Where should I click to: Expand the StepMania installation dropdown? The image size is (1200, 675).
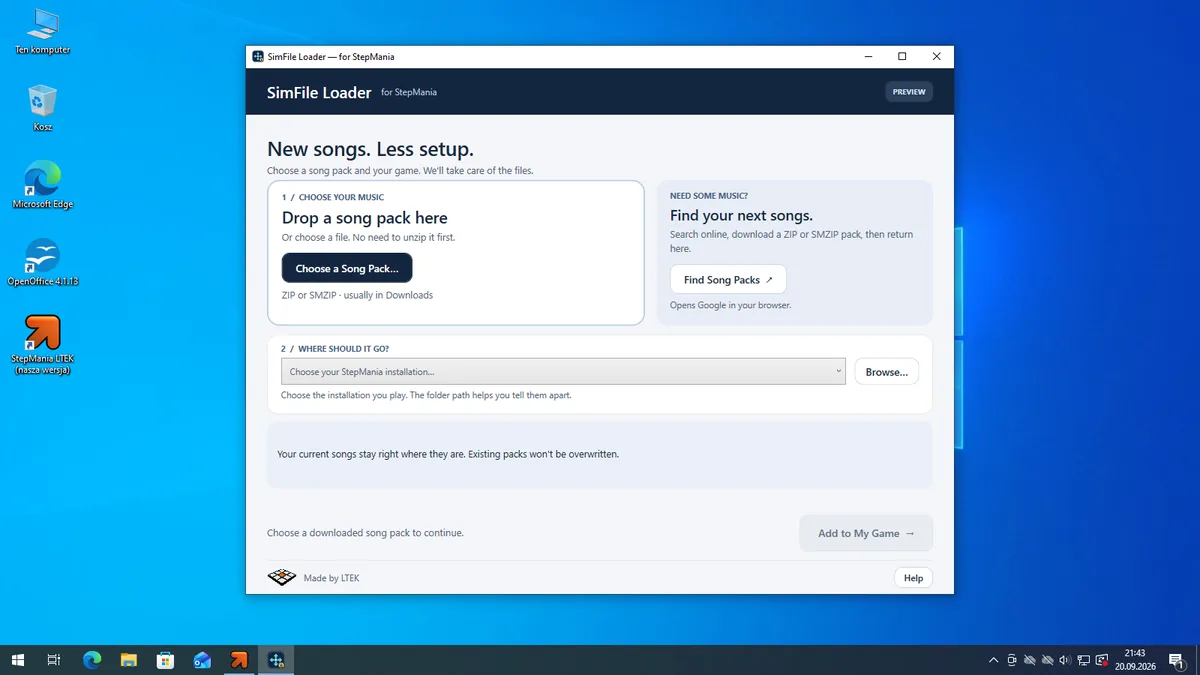(x=563, y=372)
